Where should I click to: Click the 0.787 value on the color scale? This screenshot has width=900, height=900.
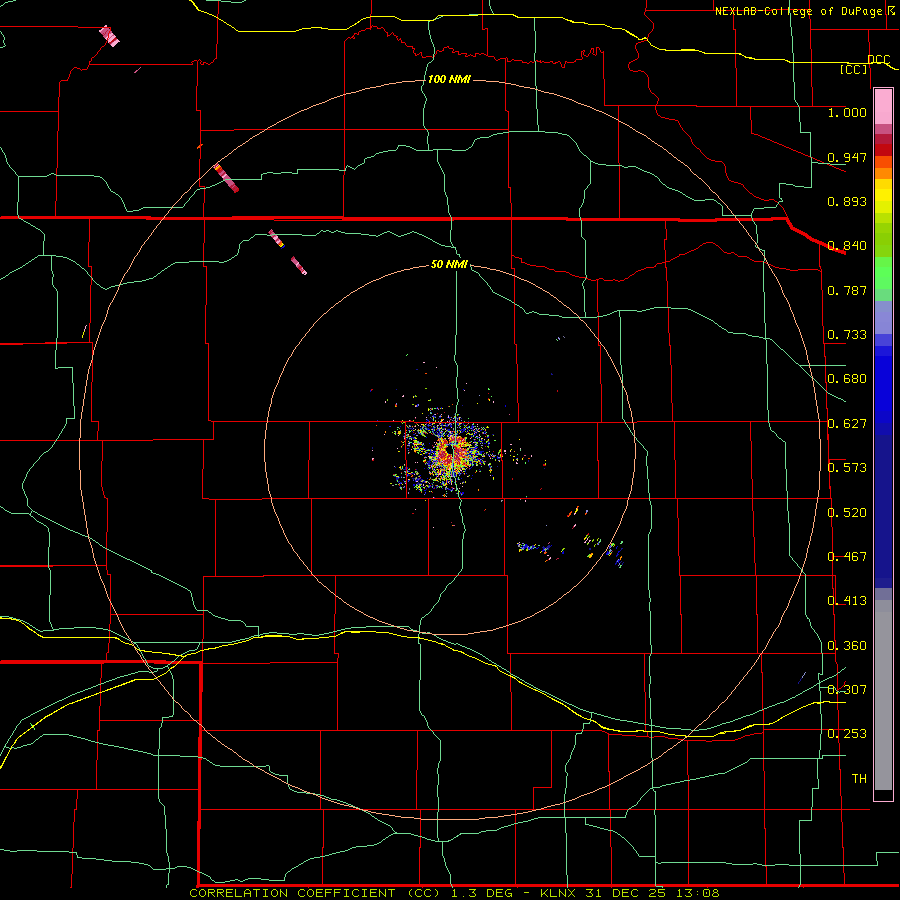tap(847, 290)
